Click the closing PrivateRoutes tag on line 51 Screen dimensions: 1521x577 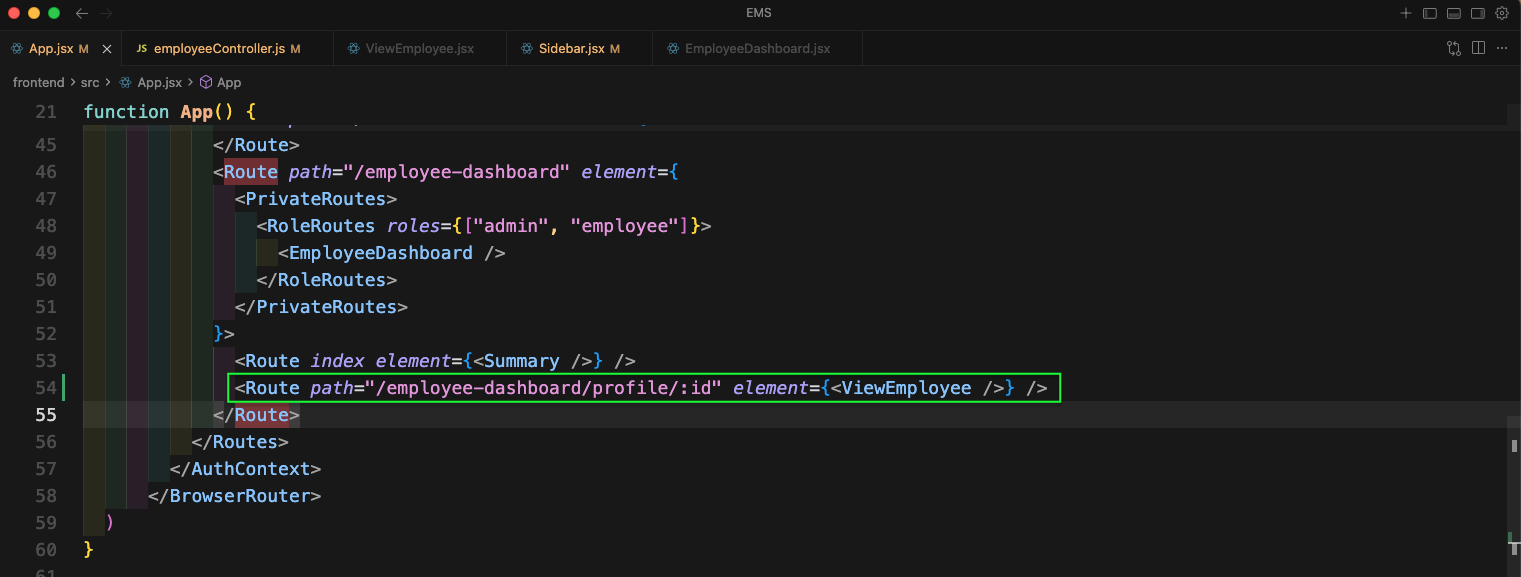click(x=321, y=307)
